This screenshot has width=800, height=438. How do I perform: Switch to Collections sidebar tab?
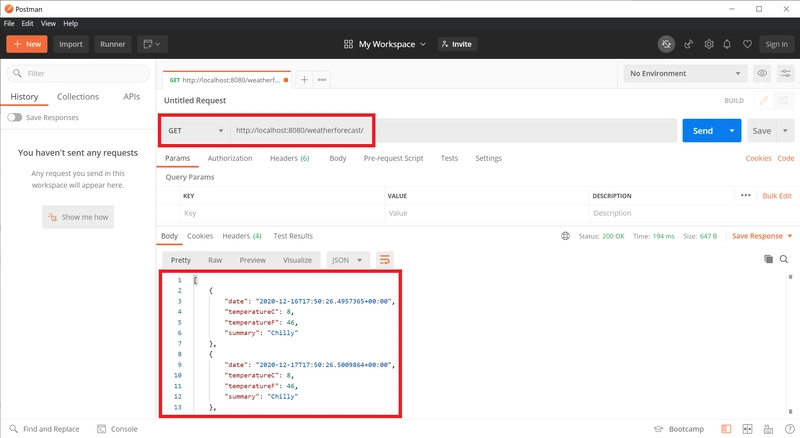(78, 96)
